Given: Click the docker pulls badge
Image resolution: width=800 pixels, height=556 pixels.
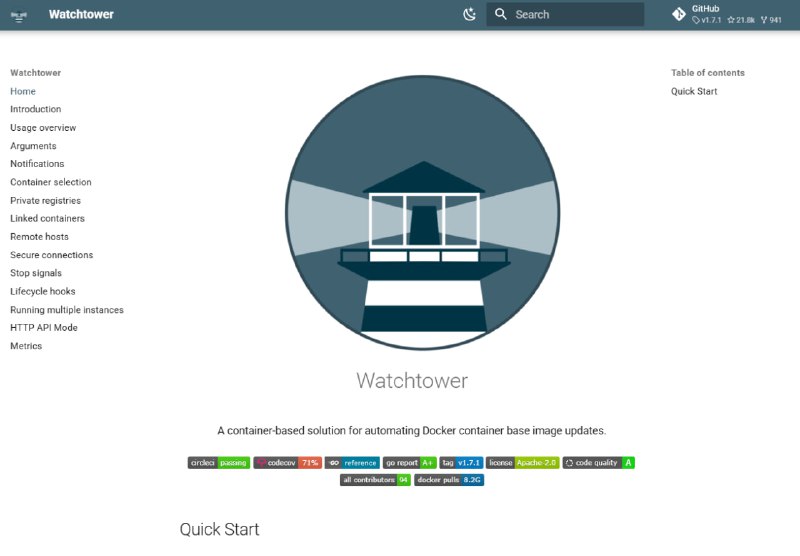Looking at the screenshot, I should click(449, 480).
